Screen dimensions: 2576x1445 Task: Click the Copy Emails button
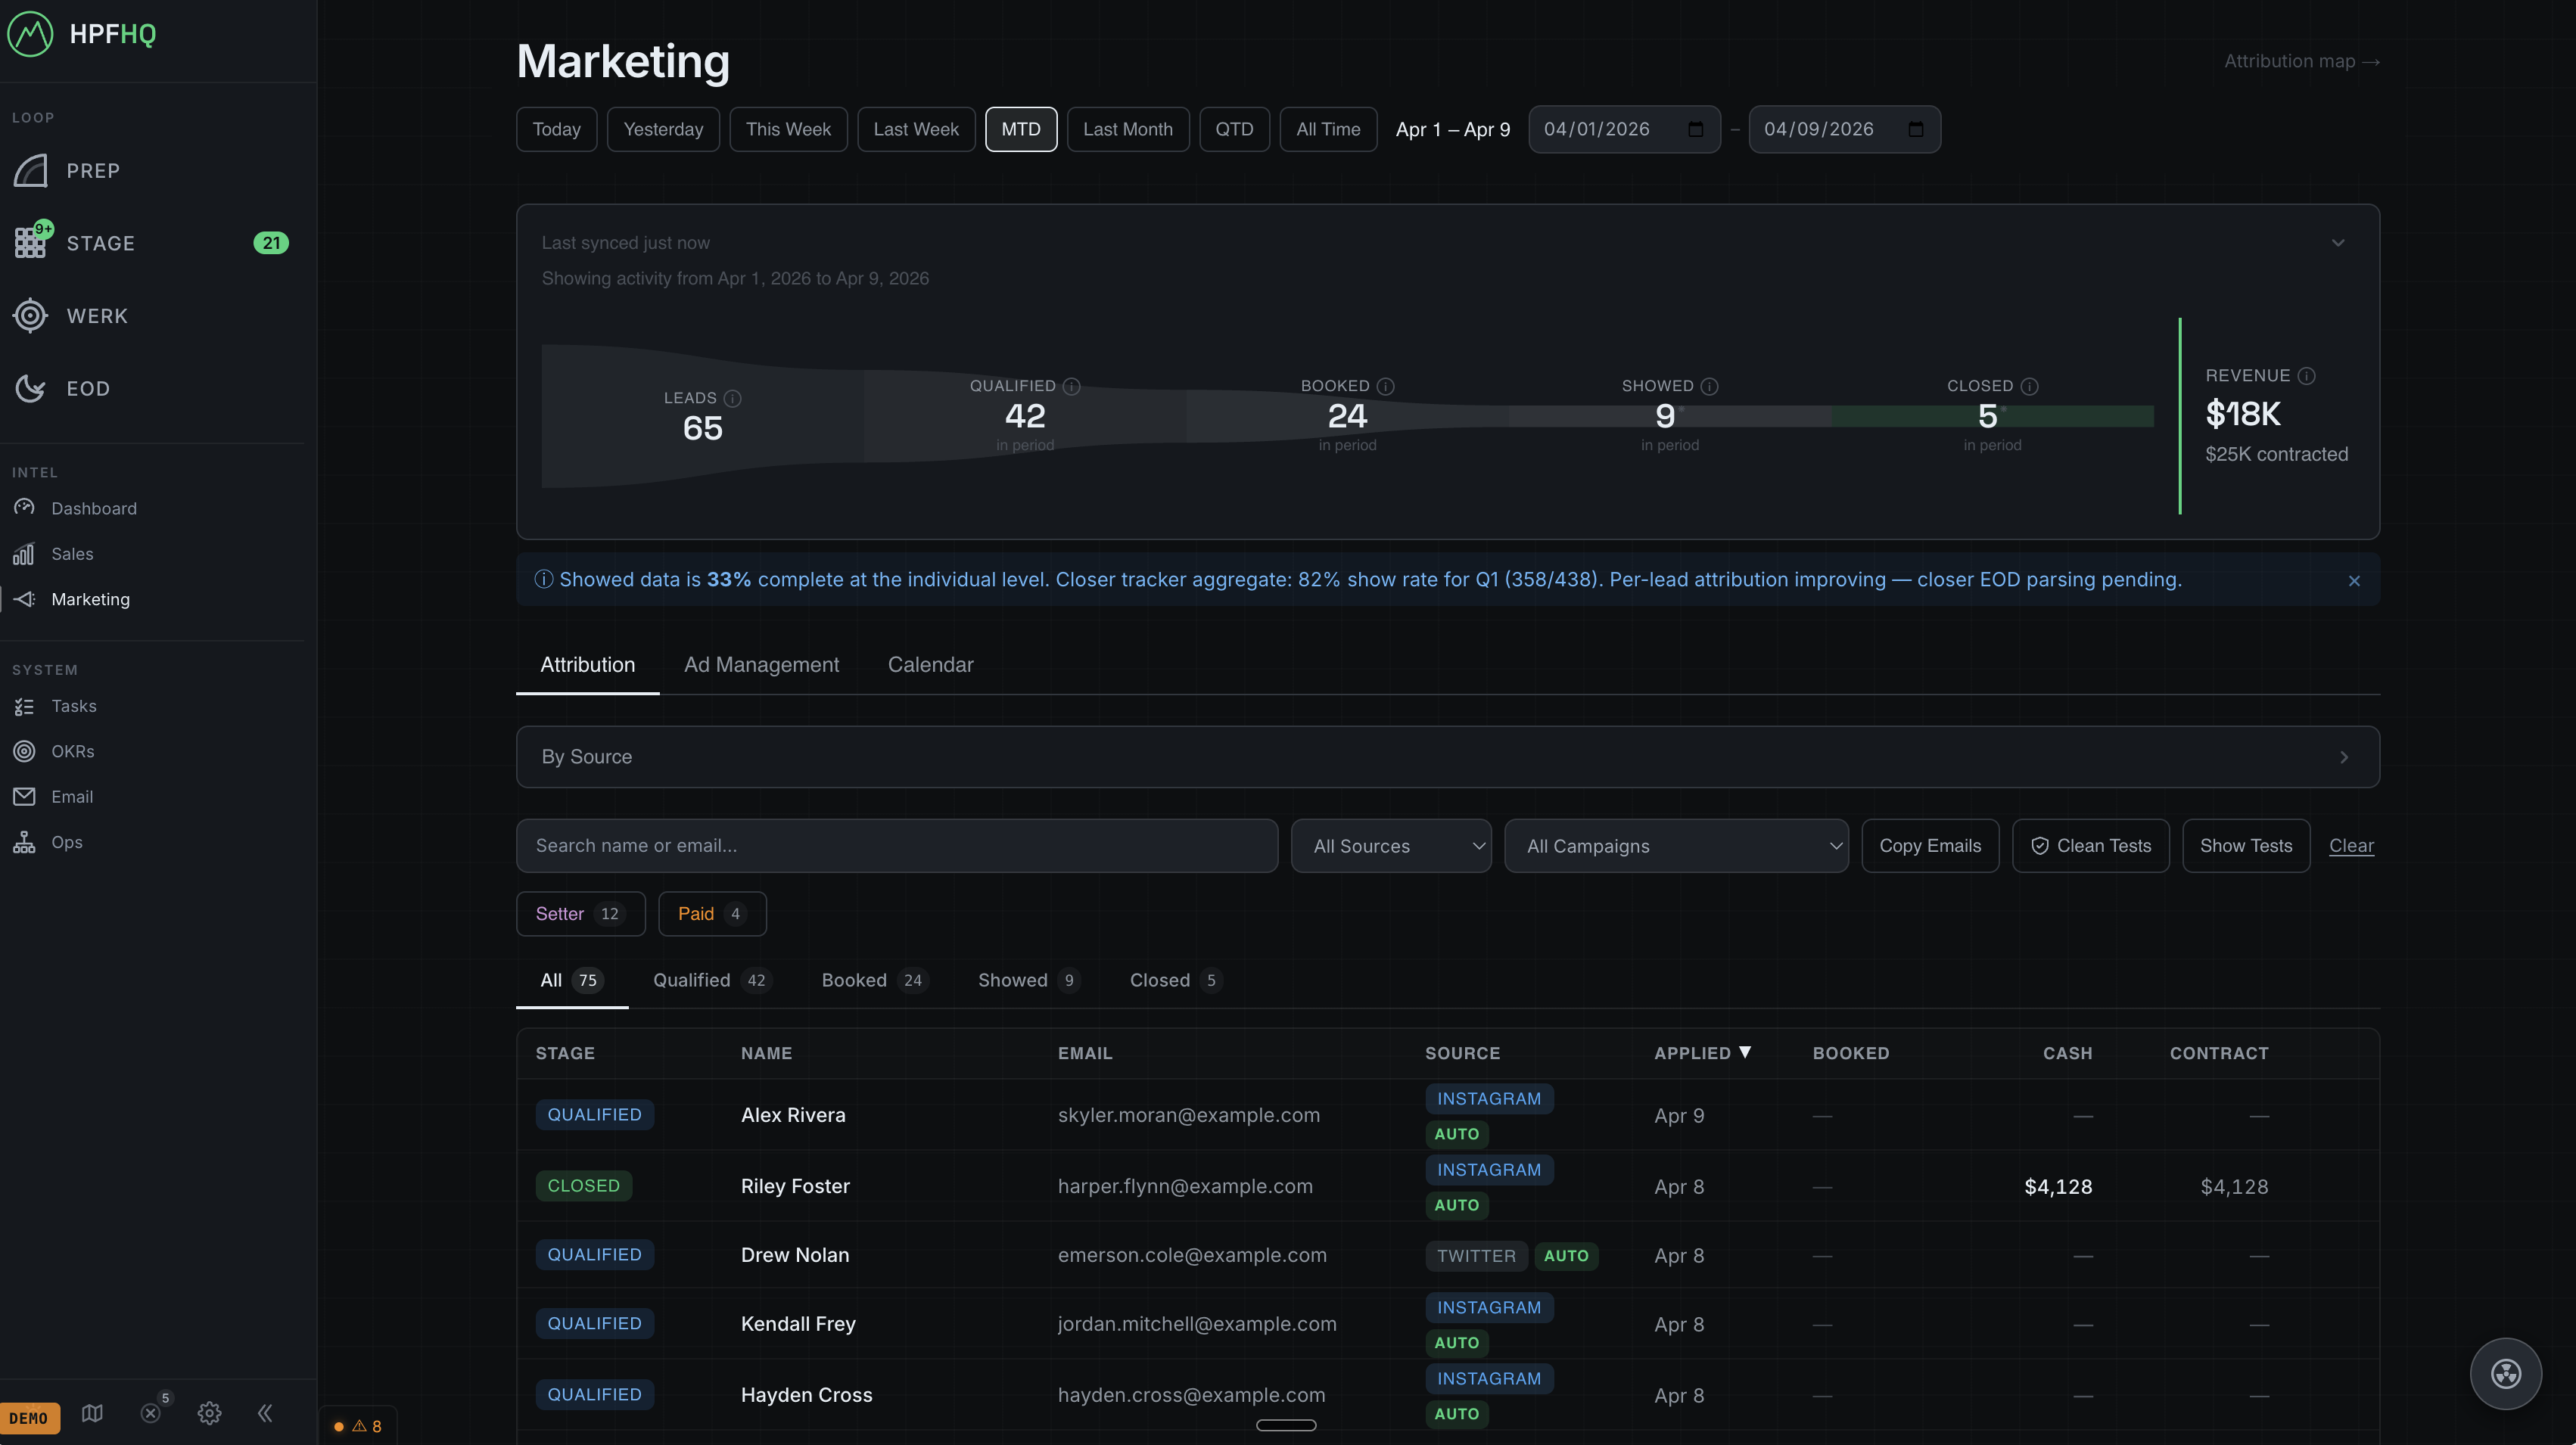(x=1930, y=845)
